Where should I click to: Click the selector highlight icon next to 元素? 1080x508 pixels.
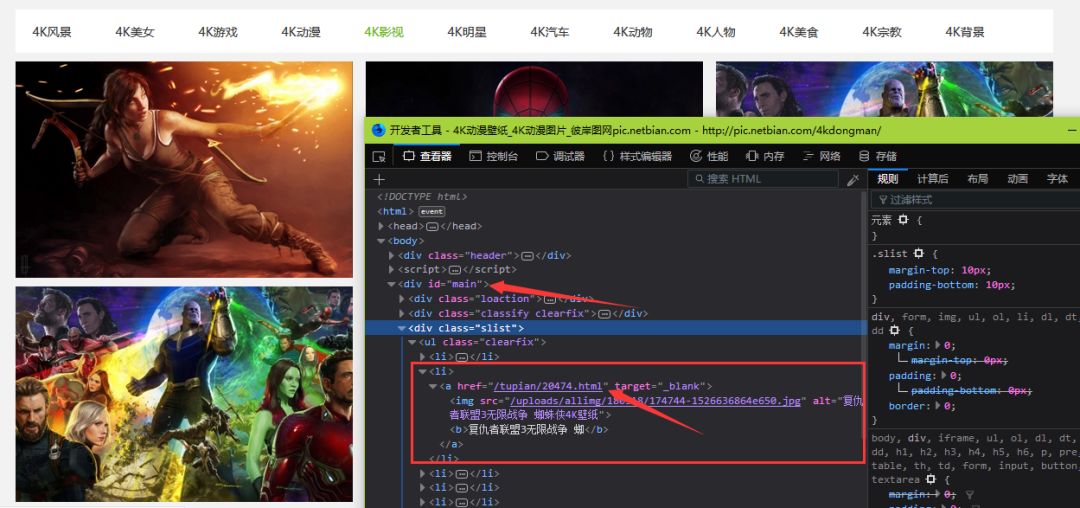[902, 220]
